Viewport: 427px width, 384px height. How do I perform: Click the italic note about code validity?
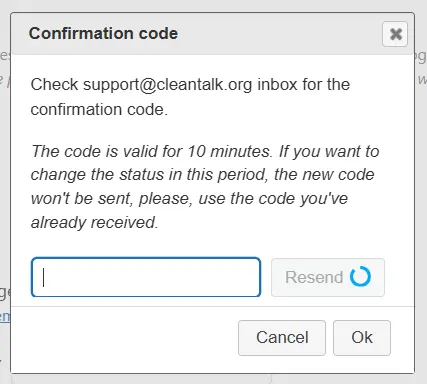[205, 187]
